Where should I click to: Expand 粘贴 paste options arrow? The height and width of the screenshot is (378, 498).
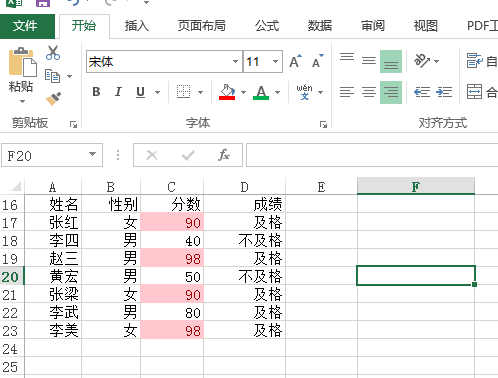22,101
